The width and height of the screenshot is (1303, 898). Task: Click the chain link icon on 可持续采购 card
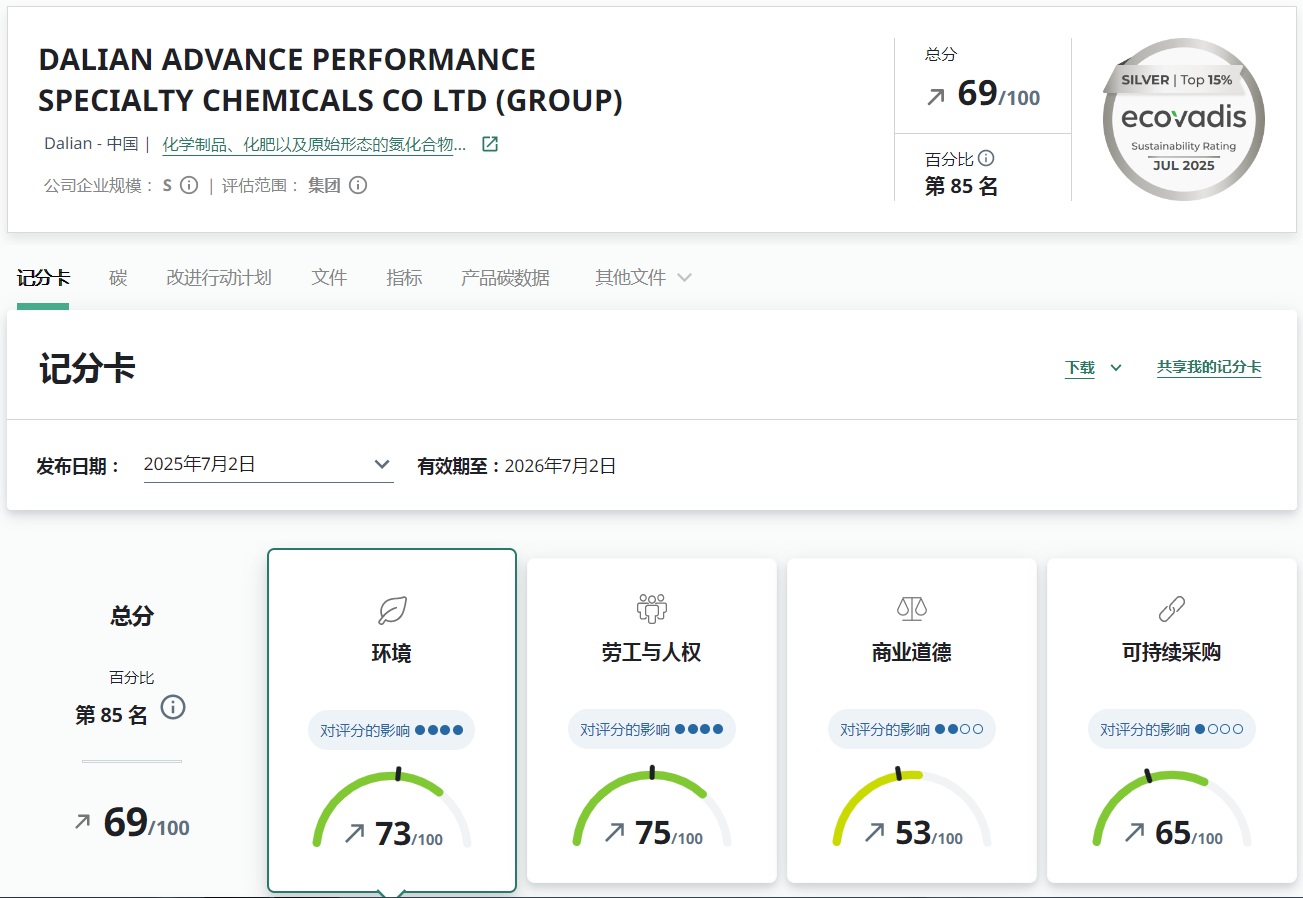pyautogui.click(x=1171, y=607)
